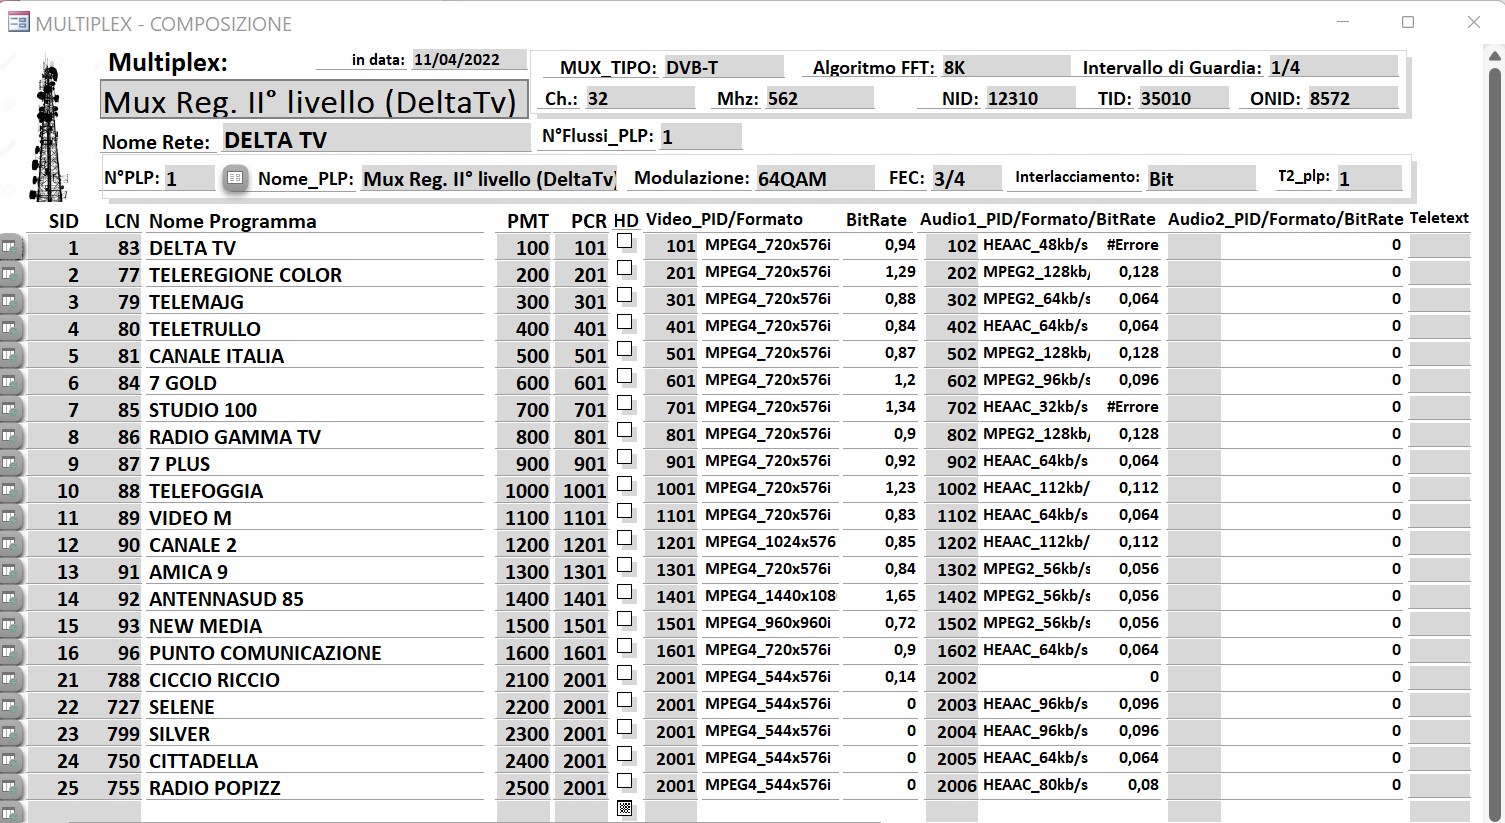The image size is (1505, 823).
Task: Check the HD box for TELEFOGGIA
Action: point(625,484)
